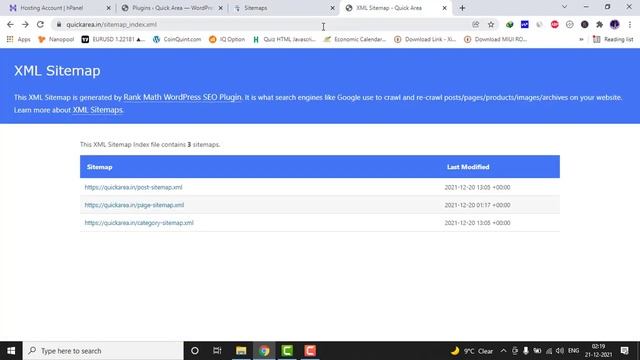Open Windows Start menu

pos(11,351)
